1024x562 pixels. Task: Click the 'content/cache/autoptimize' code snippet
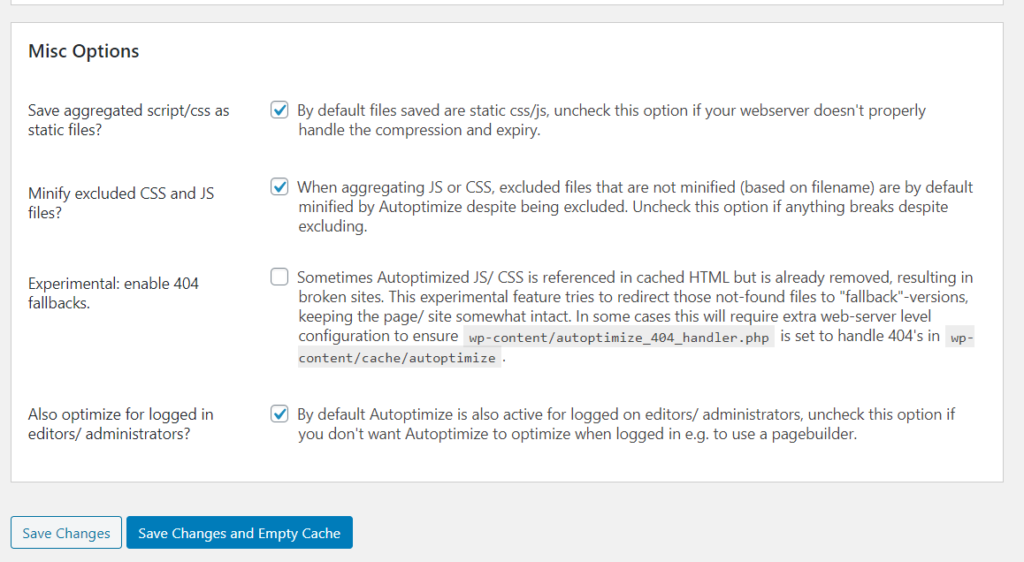[397, 358]
